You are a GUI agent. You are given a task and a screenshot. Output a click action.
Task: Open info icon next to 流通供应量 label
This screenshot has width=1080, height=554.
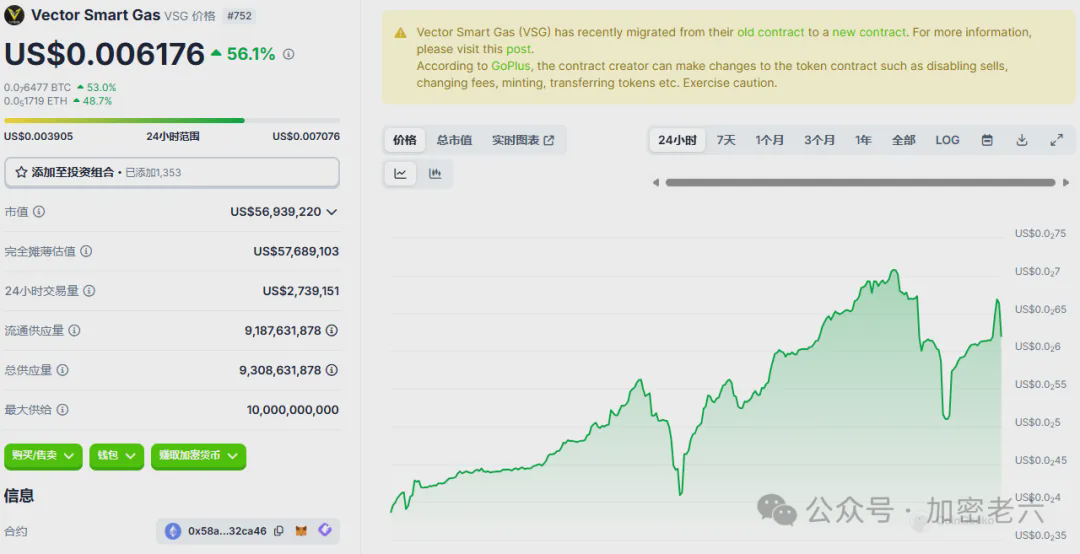pyautogui.click(x=74, y=331)
